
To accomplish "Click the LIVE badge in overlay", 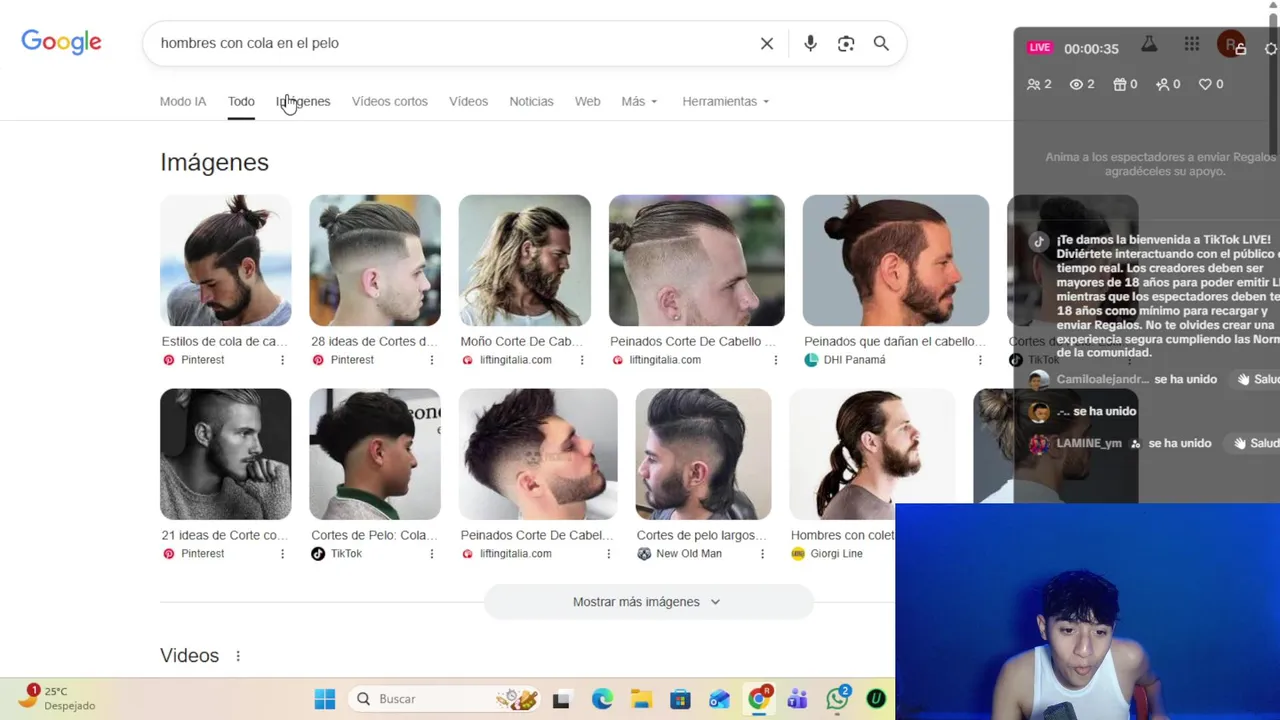I will point(1040,47).
